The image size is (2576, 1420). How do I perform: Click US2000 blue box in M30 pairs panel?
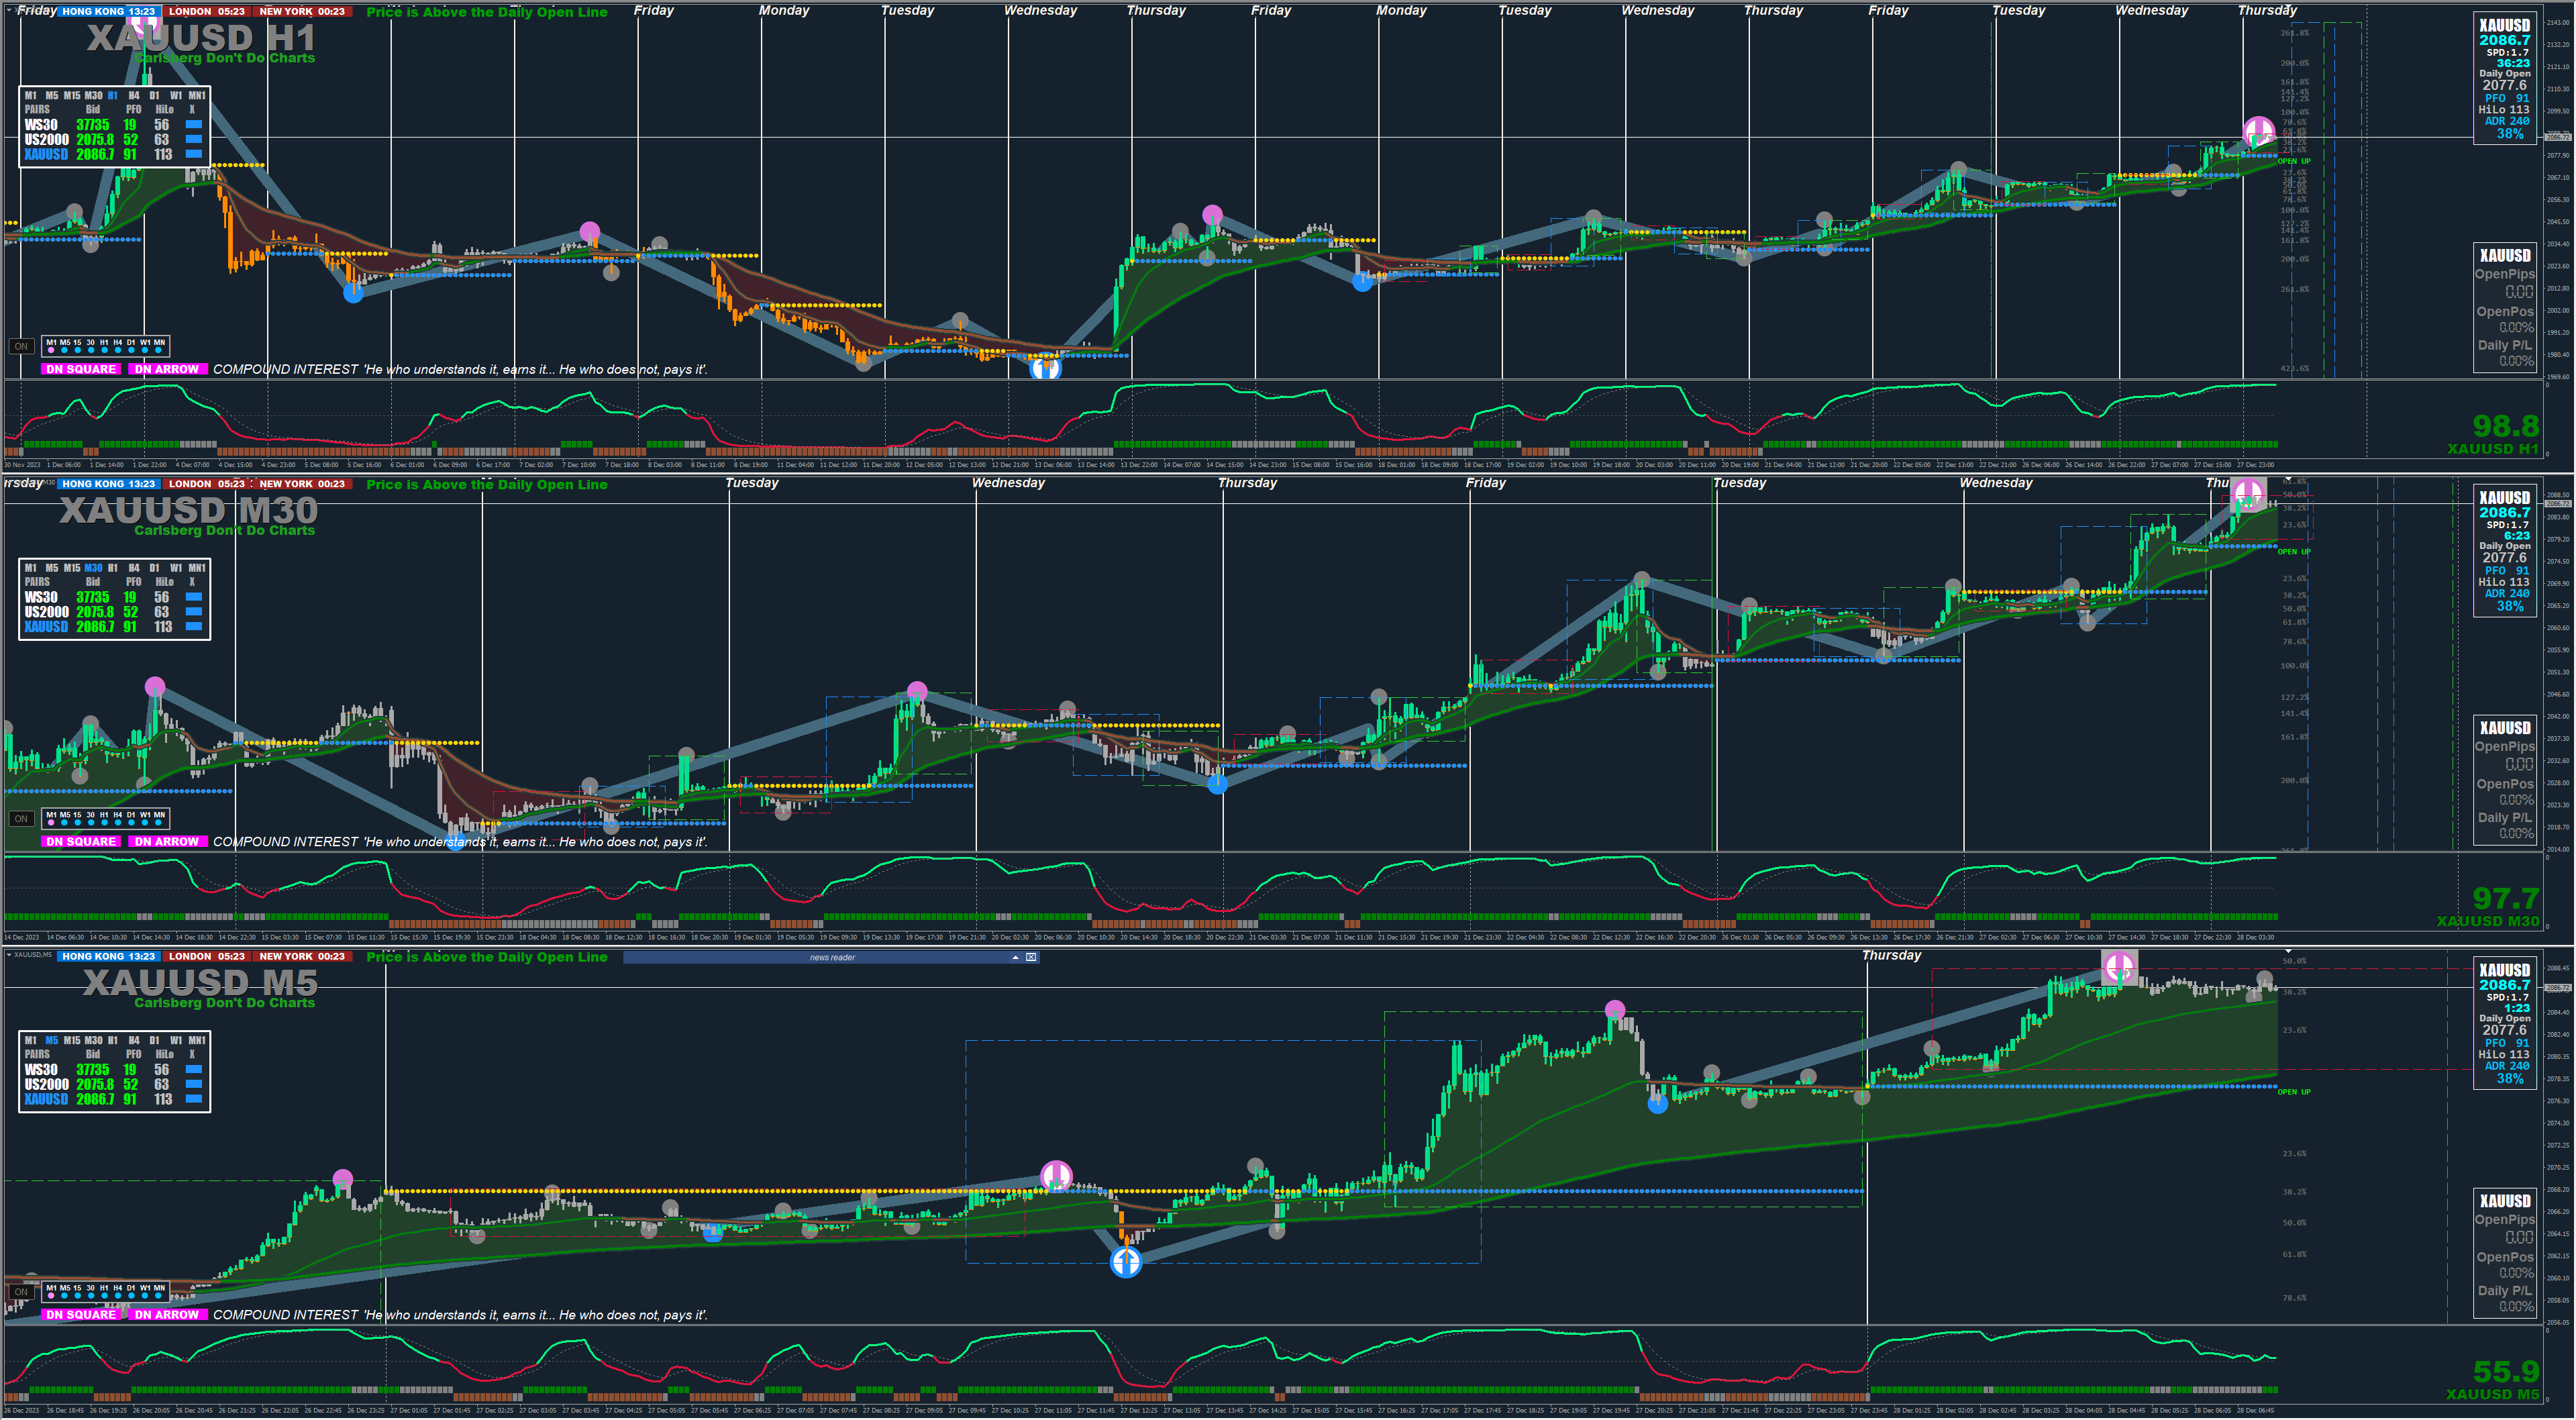pyautogui.click(x=194, y=612)
